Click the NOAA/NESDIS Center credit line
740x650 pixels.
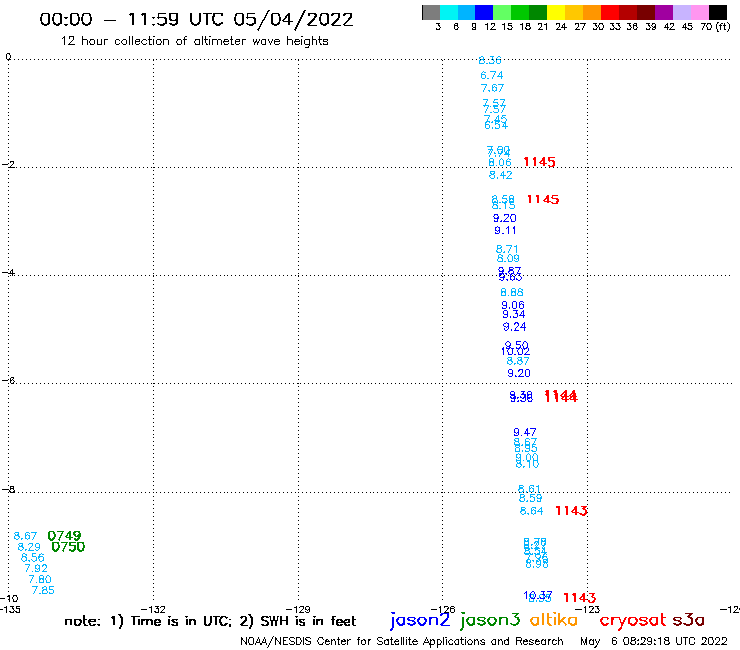tap(402, 641)
